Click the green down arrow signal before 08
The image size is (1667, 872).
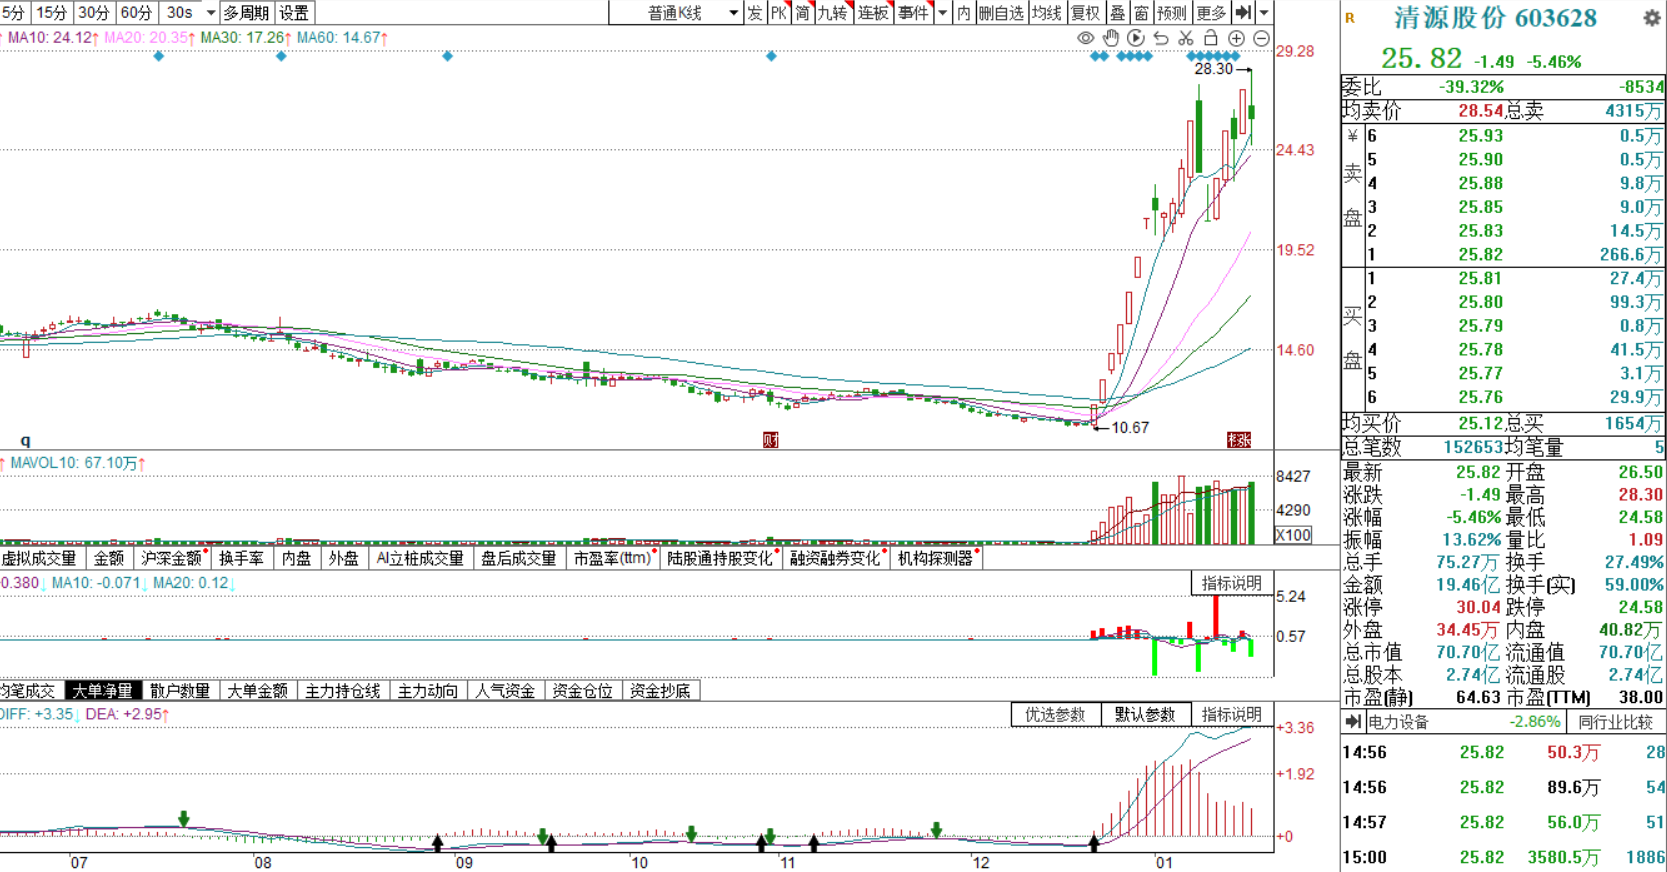(x=184, y=819)
